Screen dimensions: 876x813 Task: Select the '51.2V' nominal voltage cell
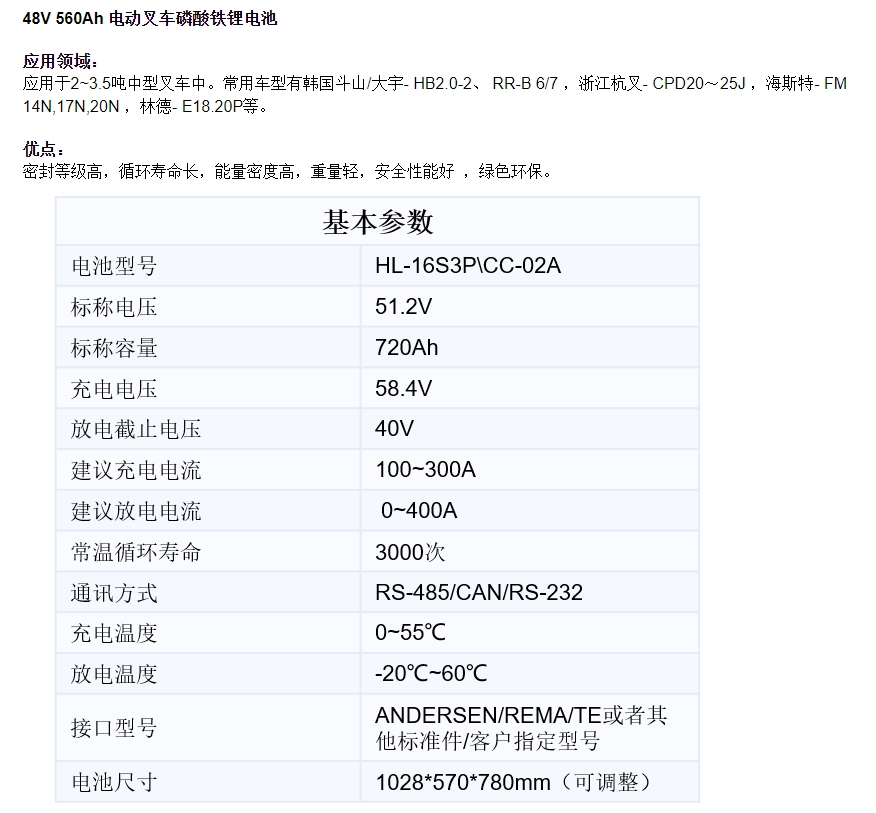coord(404,307)
